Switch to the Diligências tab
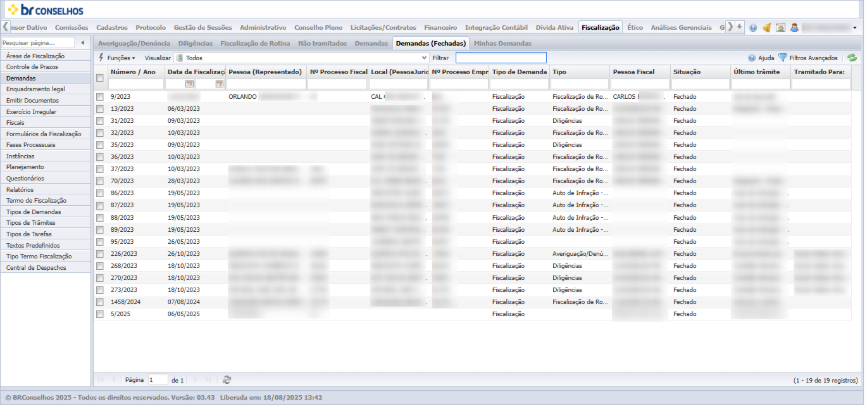Image resolution: width=865 pixels, height=406 pixels. 195,43
